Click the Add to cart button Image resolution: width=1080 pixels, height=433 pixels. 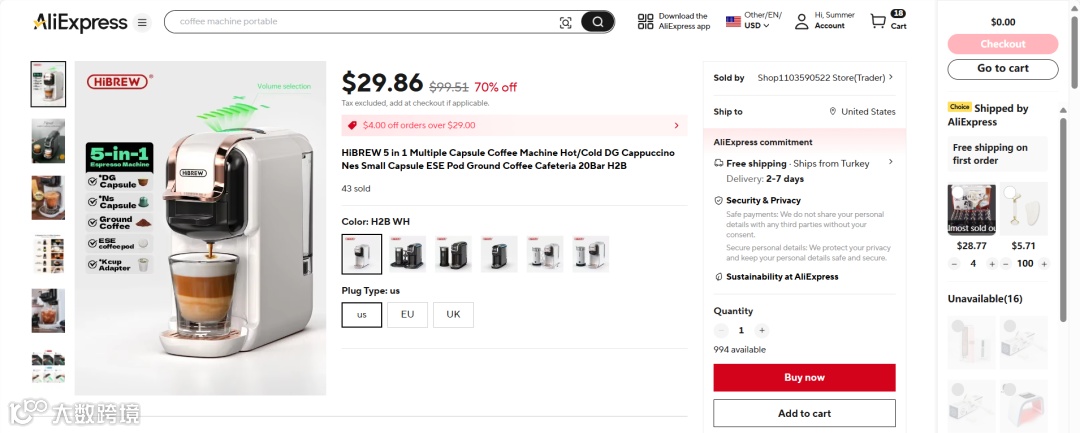[804, 413]
